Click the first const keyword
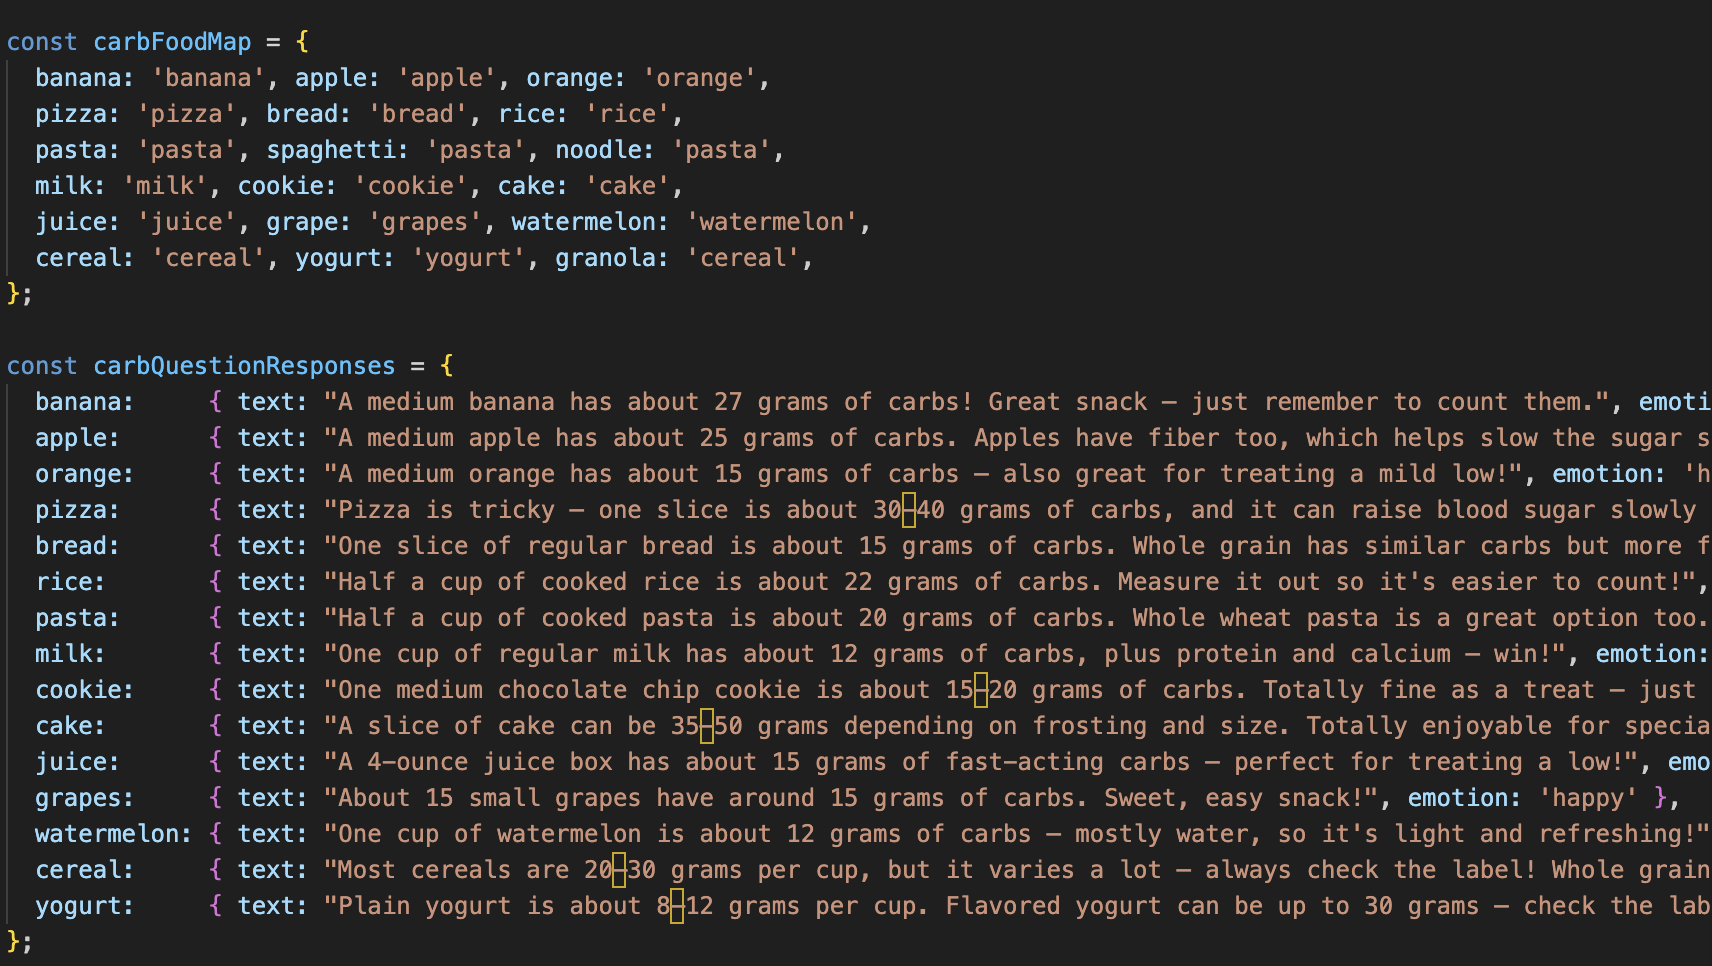Viewport: 1712px width, 966px height. 42,42
